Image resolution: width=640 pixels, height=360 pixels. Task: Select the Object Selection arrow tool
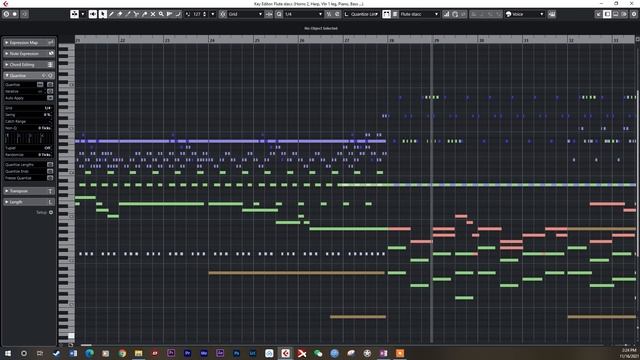point(102,14)
